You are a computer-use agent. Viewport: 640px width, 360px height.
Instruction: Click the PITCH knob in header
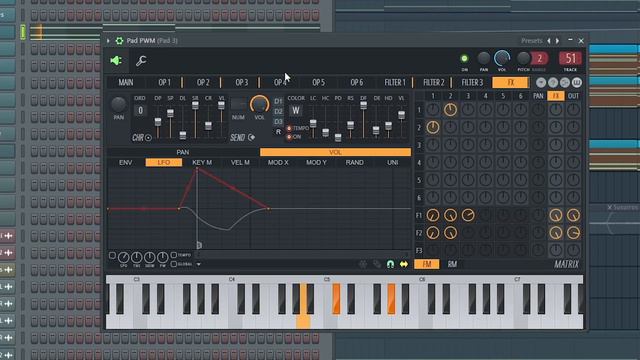(x=523, y=58)
